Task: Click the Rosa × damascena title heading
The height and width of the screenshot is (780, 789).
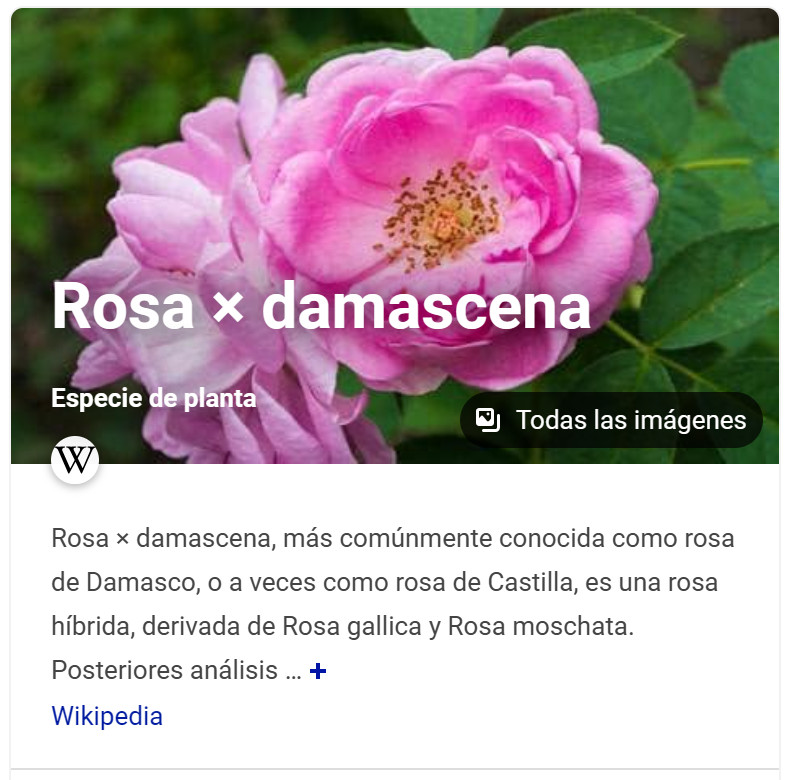Action: (321, 306)
